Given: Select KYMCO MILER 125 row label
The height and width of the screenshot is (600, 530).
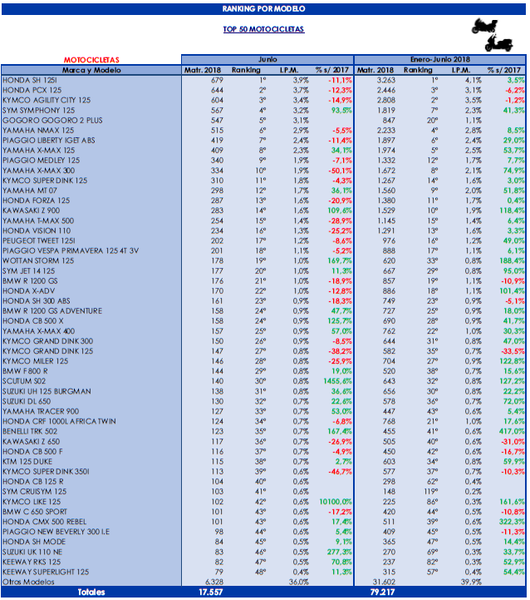Looking at the screenshot, I should coord(35,361).
